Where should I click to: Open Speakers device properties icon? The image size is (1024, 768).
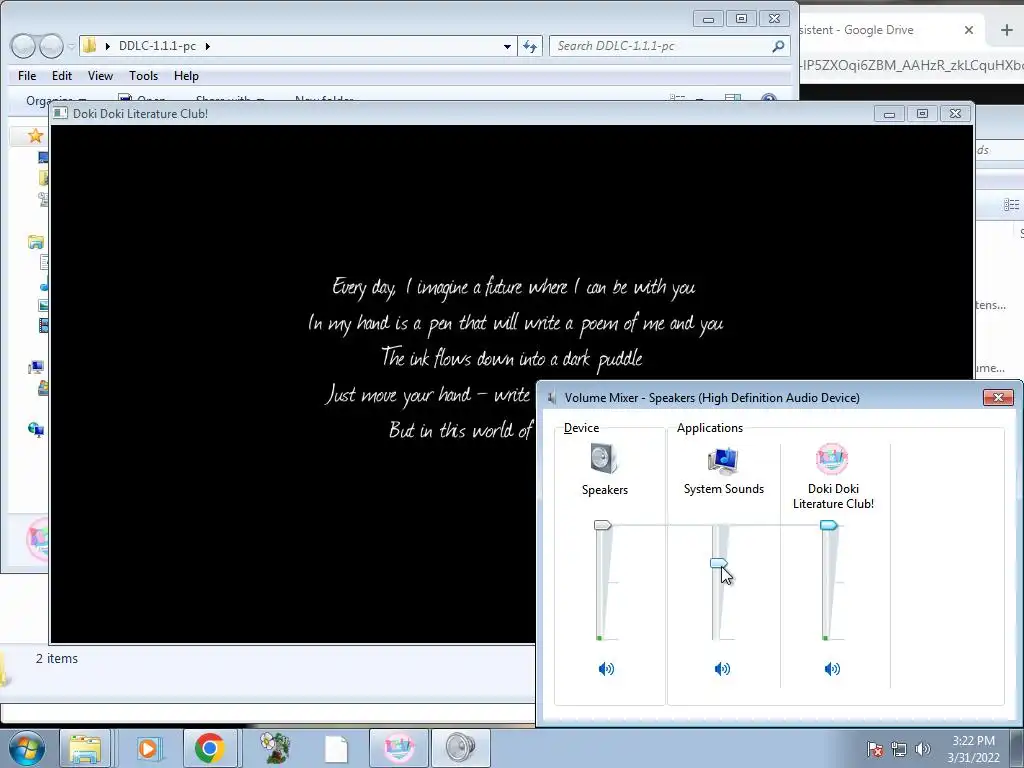tap(603, 458)
